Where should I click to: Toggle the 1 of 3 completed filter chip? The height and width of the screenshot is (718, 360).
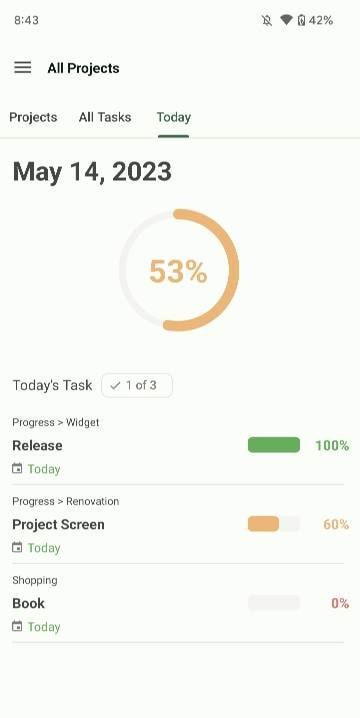click(137, 386)
